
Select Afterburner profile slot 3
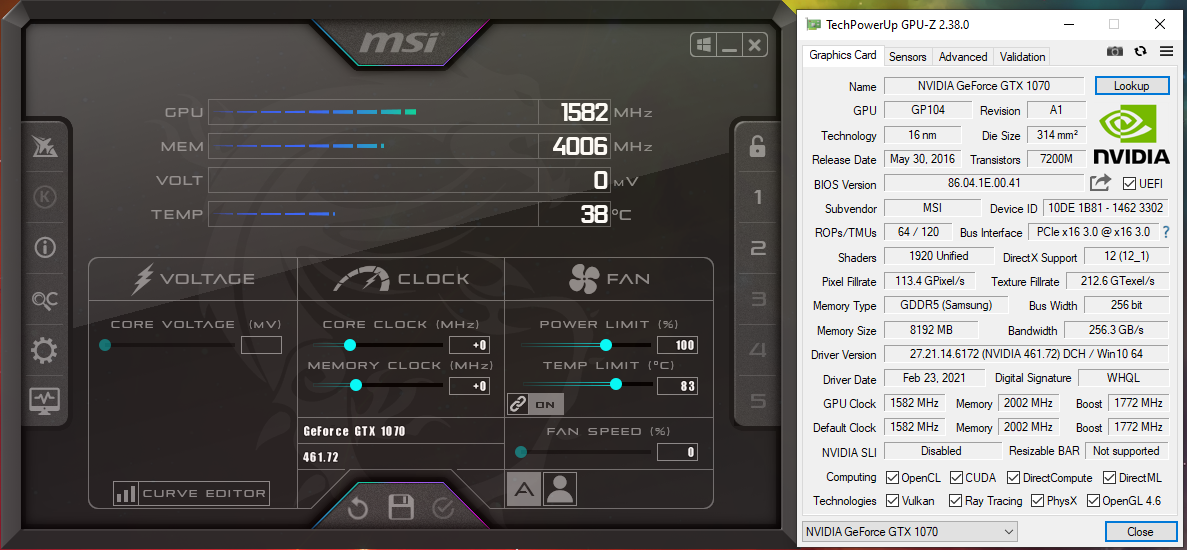(x=757, y=300)
